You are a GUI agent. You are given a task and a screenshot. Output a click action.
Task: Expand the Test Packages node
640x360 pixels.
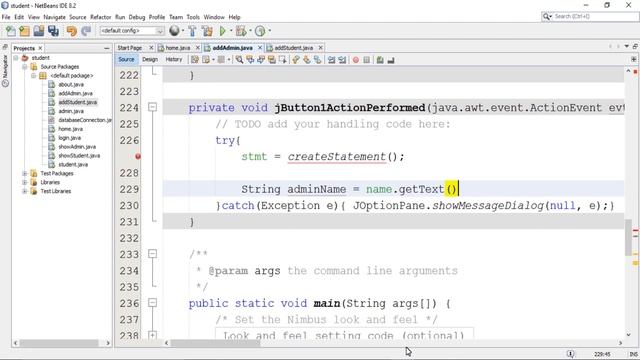click(25, 173)
